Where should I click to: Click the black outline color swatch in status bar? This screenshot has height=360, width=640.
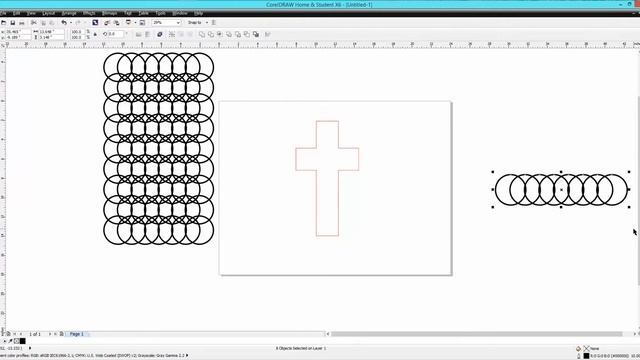[586, 356]
